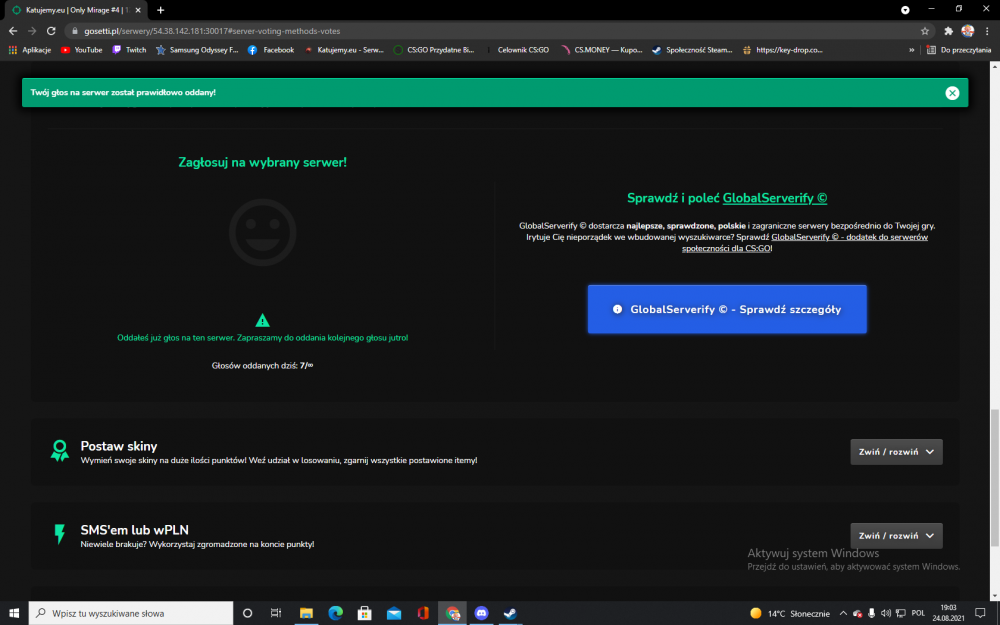This screenshot has width=1000, height=625.
Task: Show more bookmarks chevron
Action: point(911,50)
